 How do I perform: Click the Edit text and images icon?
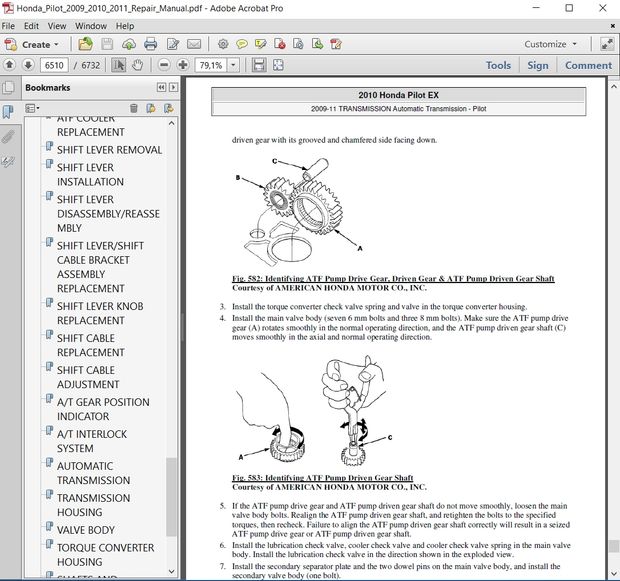[x=173, y=44]
